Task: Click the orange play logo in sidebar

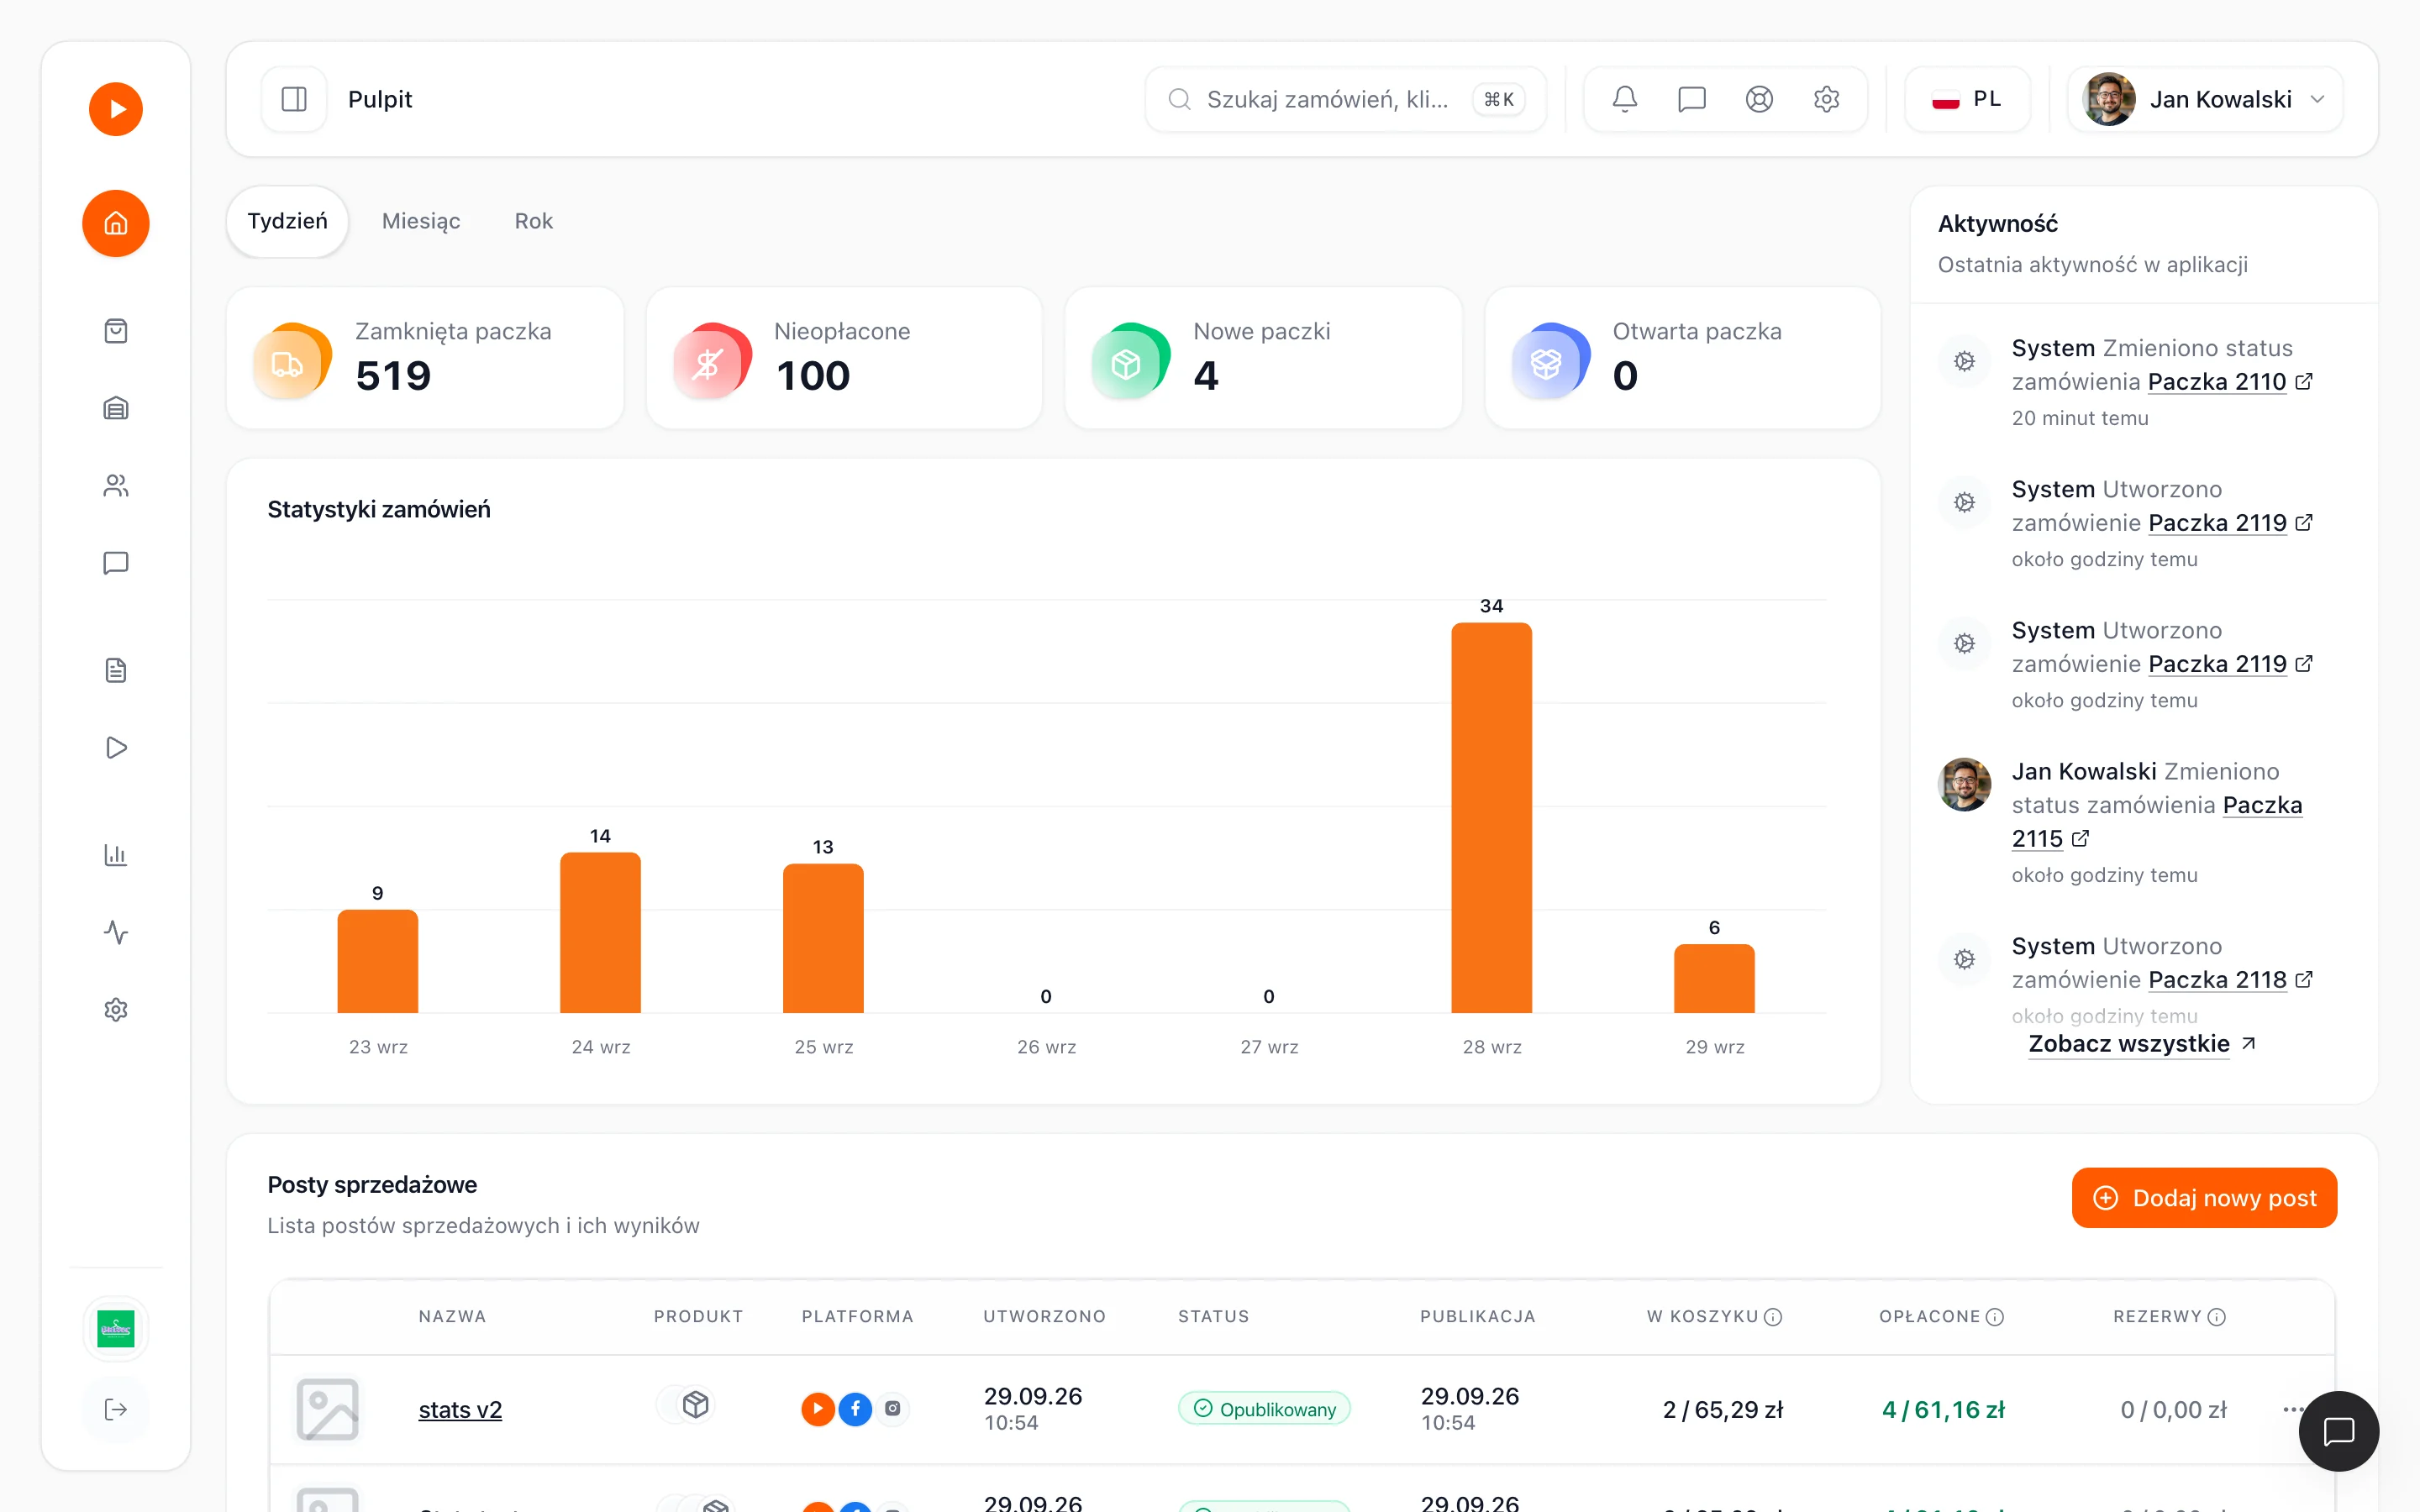Action: 116,109
